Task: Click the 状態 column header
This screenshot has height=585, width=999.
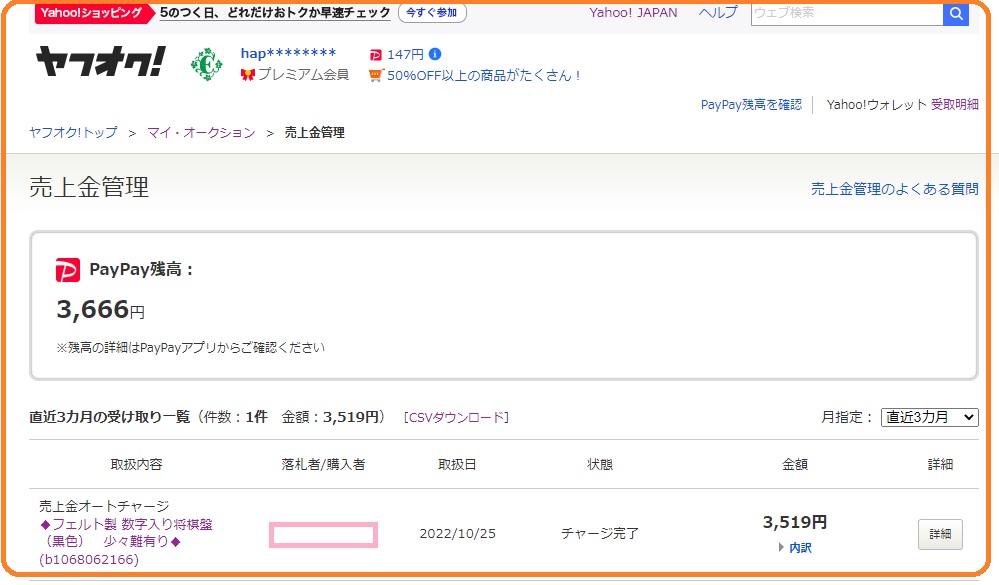Action: 600,465
